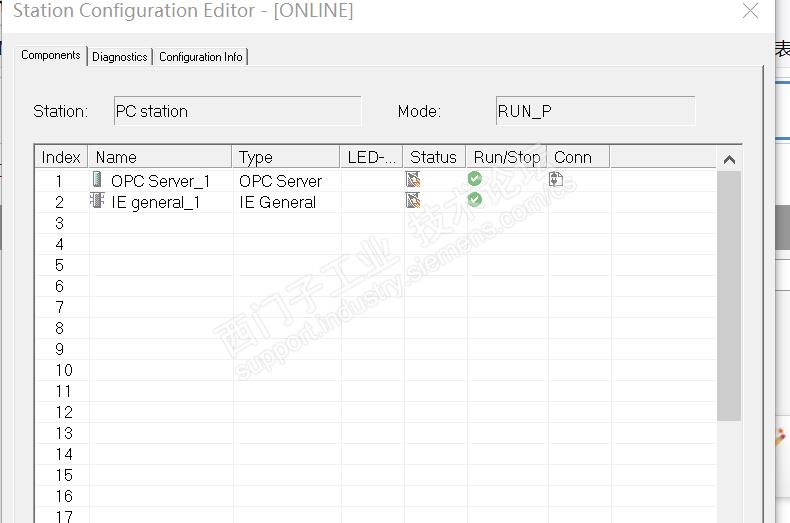The height and width of the screenshot is (523, 790).
Task: Click the scroll-up arrow of component list
Action: coord(729,159)
